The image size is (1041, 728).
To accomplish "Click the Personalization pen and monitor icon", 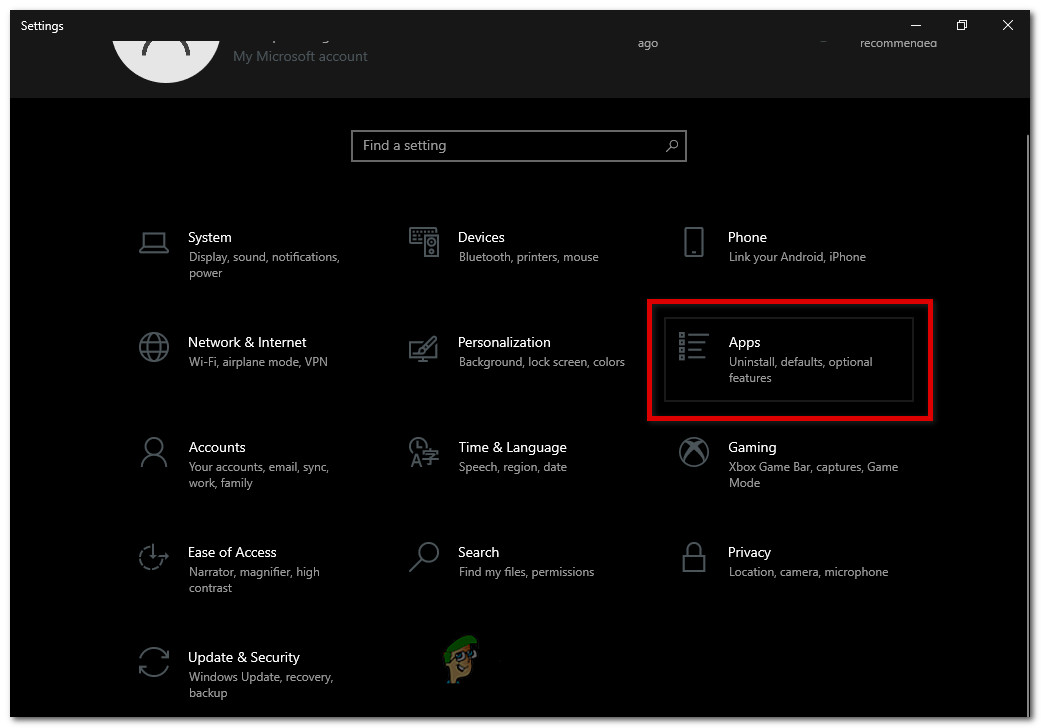I will [x=424, y=348].
